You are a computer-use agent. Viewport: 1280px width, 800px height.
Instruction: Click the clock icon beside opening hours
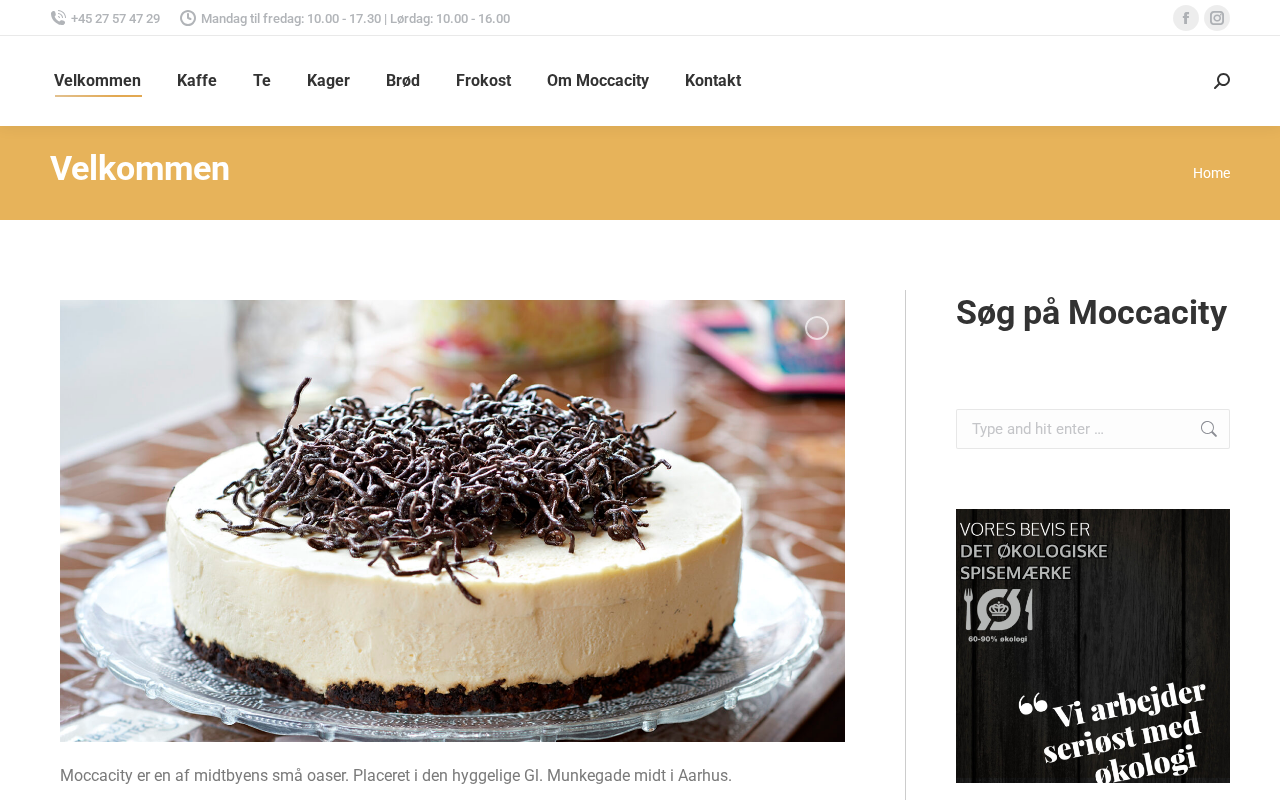point(188,18)
